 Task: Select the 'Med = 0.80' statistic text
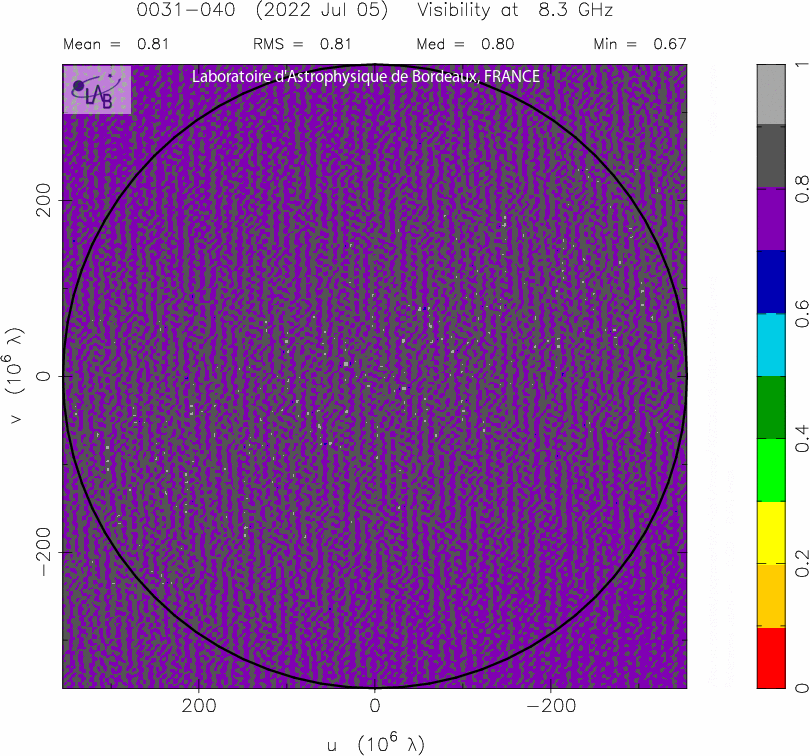[464, 44]
